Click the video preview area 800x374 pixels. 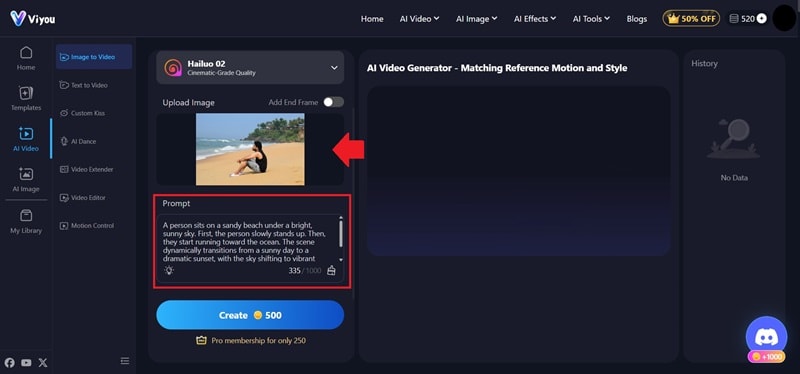pyautogui.click(x=518, y=171)
